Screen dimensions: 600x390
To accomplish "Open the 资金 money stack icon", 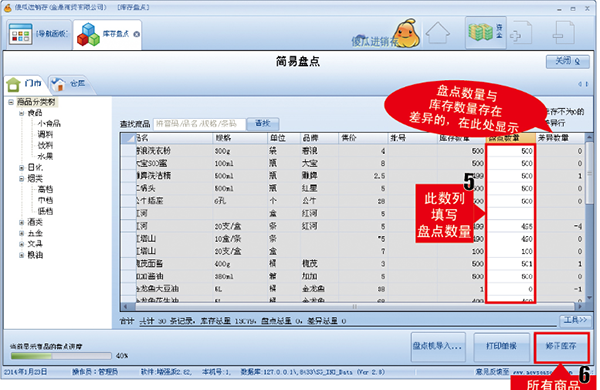I will [481, 32].
